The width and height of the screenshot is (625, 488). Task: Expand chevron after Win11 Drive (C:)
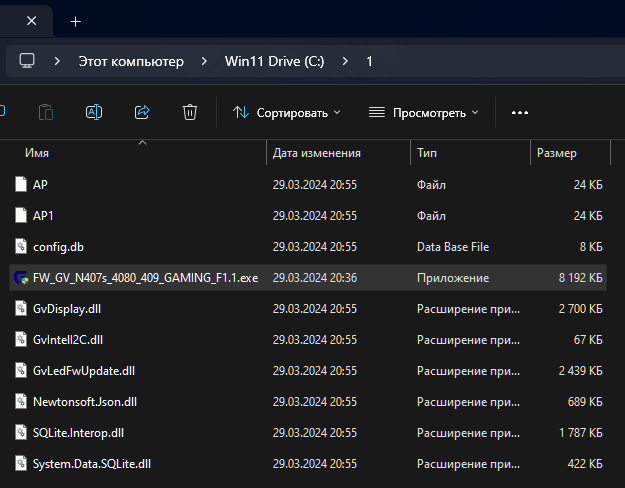click(x=345, y=61)
